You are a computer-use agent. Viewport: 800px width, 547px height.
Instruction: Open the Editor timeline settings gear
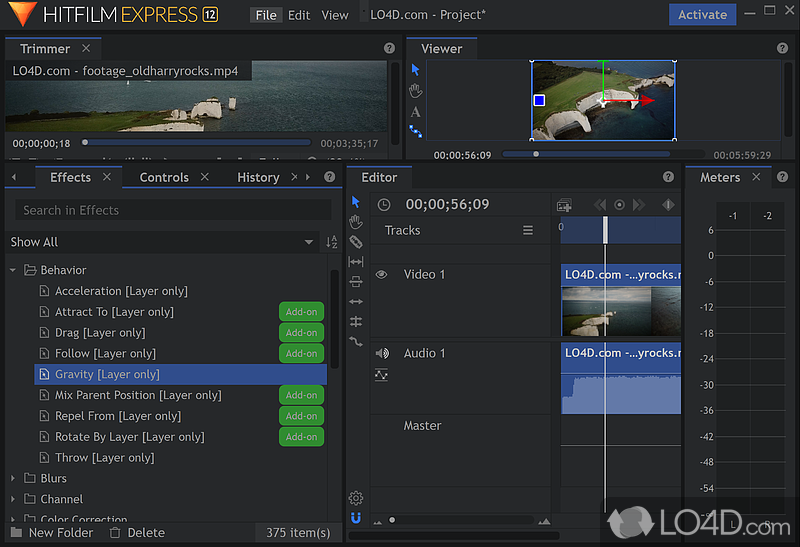click(356, 498)
